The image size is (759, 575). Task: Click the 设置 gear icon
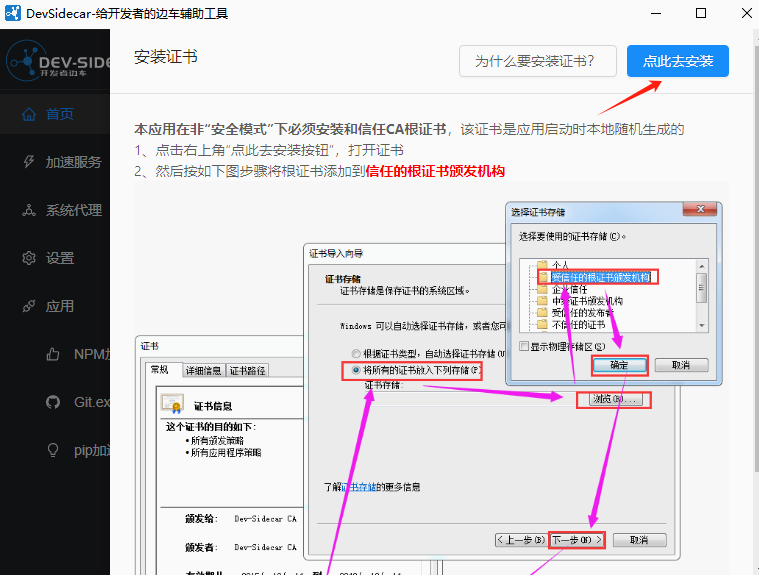click(x=29, y=258)
